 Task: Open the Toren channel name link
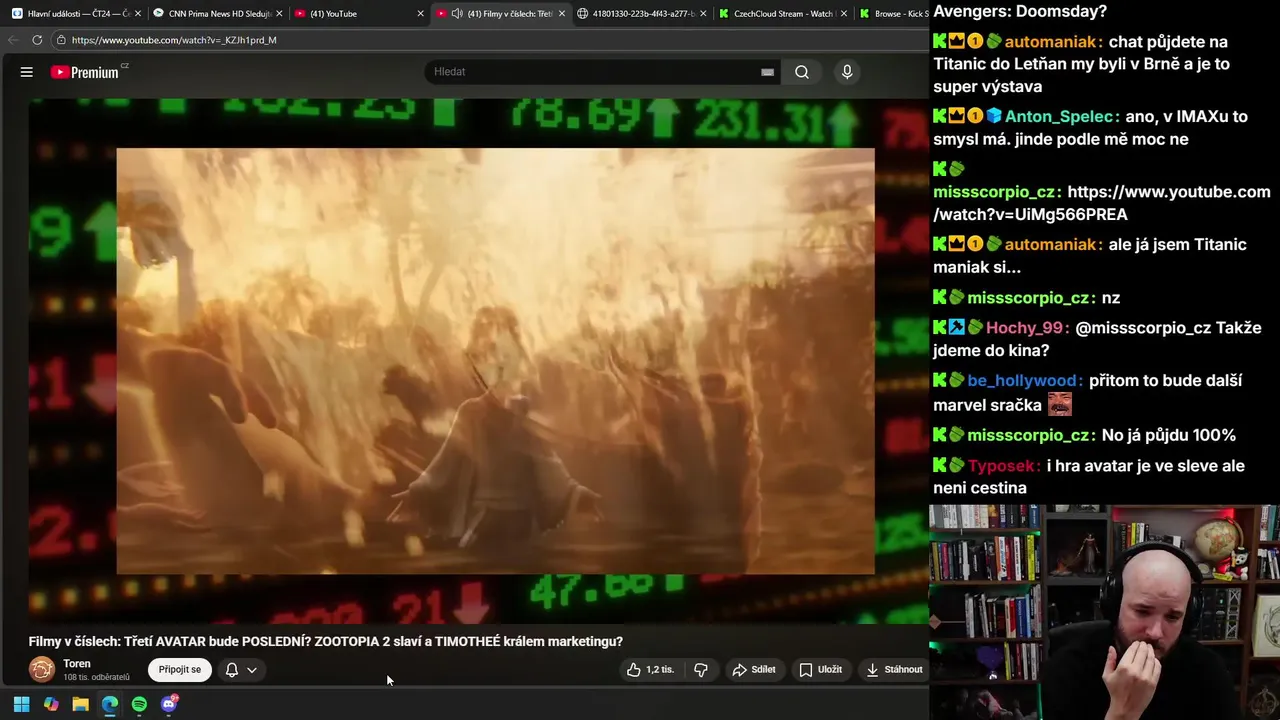[77, 664]
